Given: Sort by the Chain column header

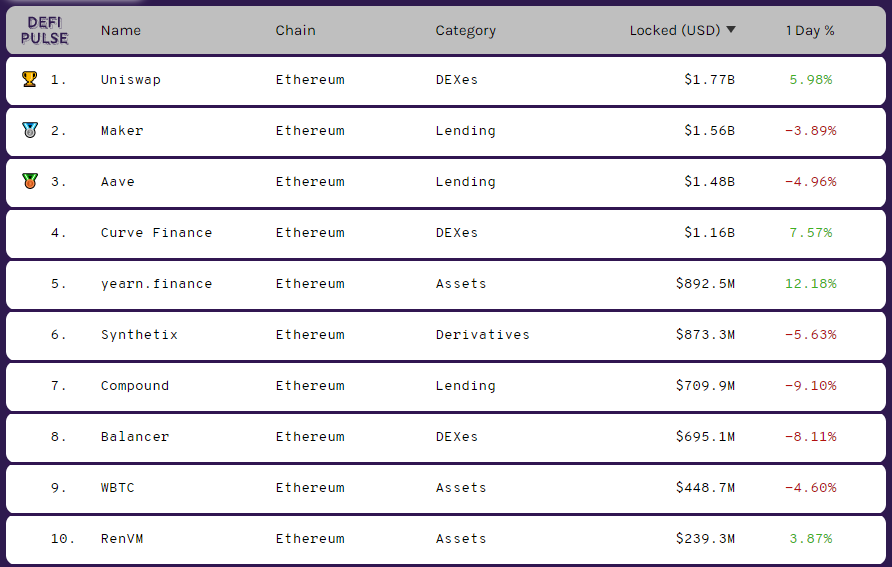Looking at the screenshot, I should tap(295, 30).
